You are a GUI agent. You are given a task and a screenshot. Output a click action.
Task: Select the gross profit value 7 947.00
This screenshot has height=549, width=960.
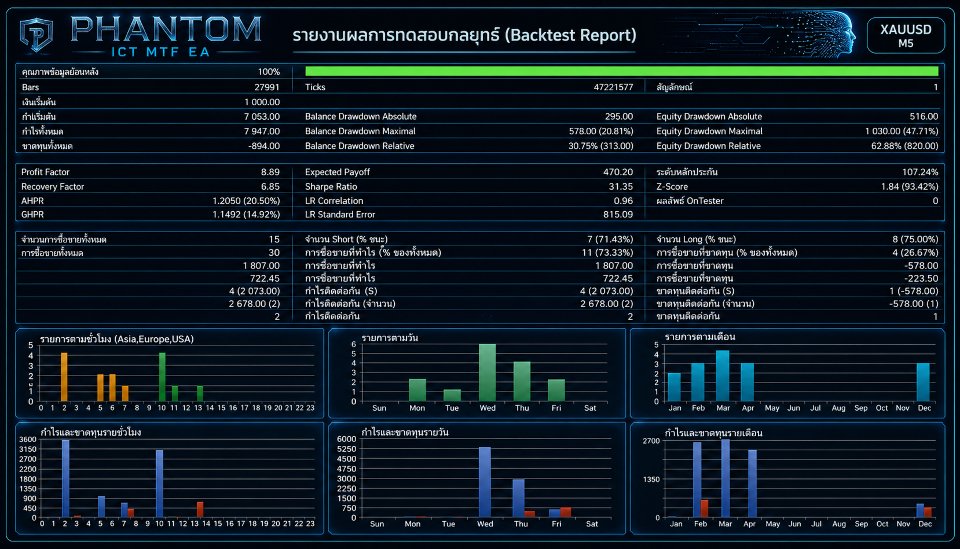[x=262, y=131]
